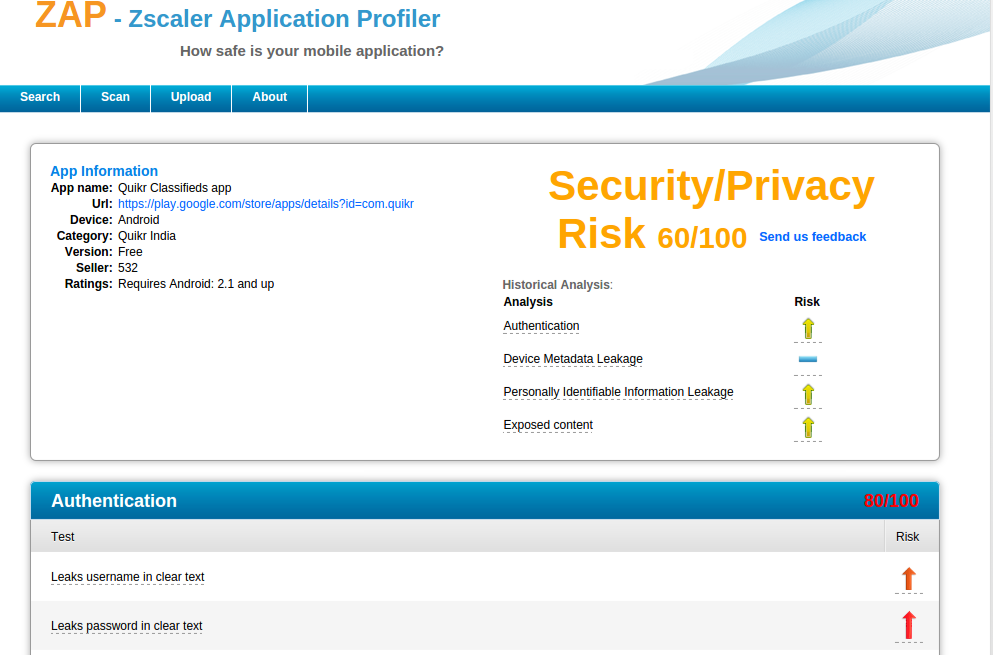Click Personally Identifiable Information Leakage label
The width and height of the screenshot is (993, 655).
click(x=618, y=392)
